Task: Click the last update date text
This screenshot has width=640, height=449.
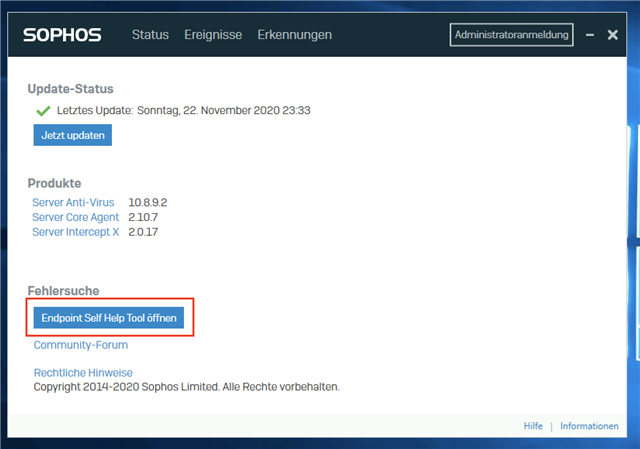Action: (224, 111)
